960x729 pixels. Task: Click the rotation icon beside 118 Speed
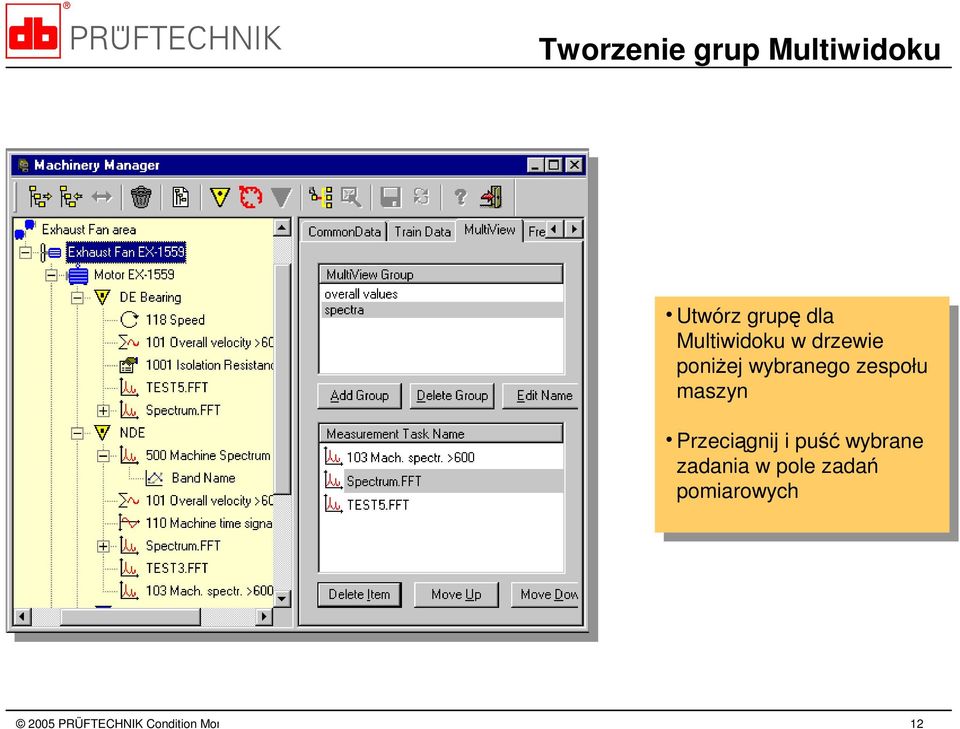129,320
